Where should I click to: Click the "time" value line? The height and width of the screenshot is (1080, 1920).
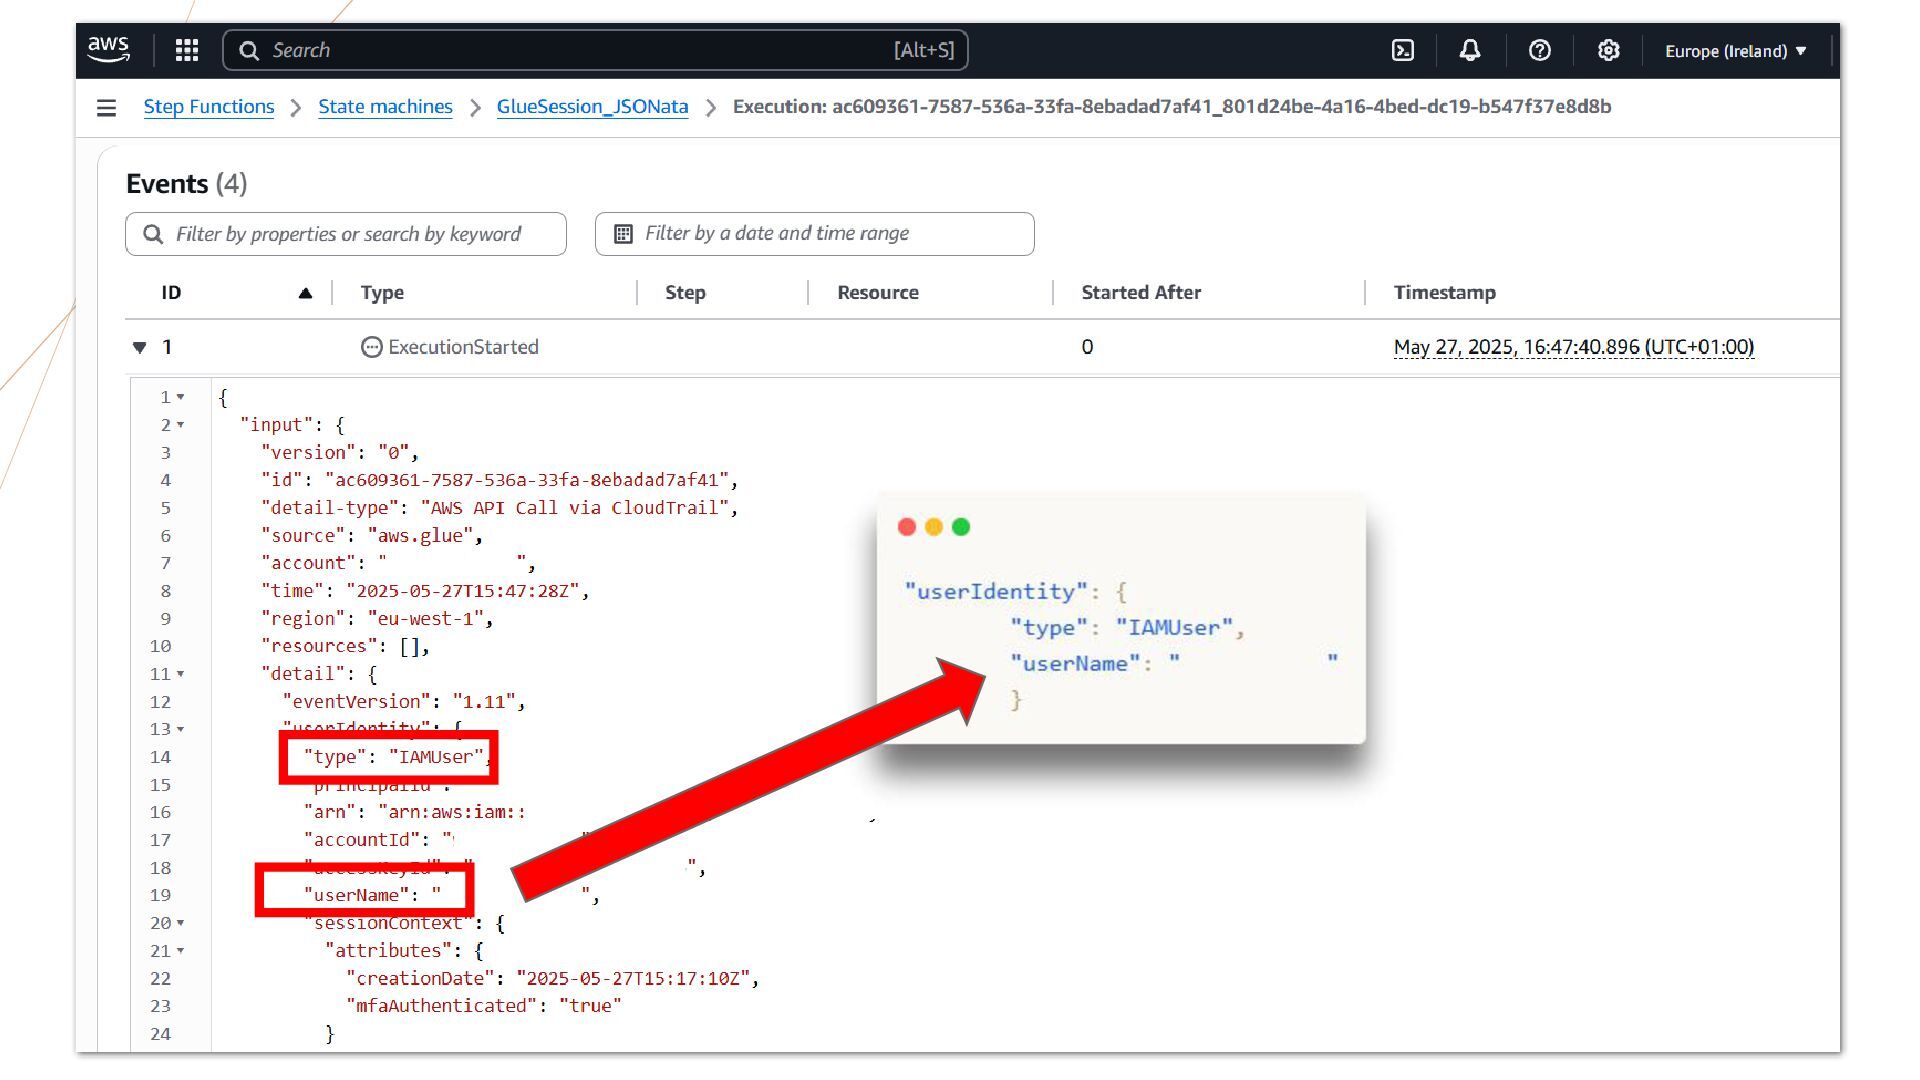[425, 591]
